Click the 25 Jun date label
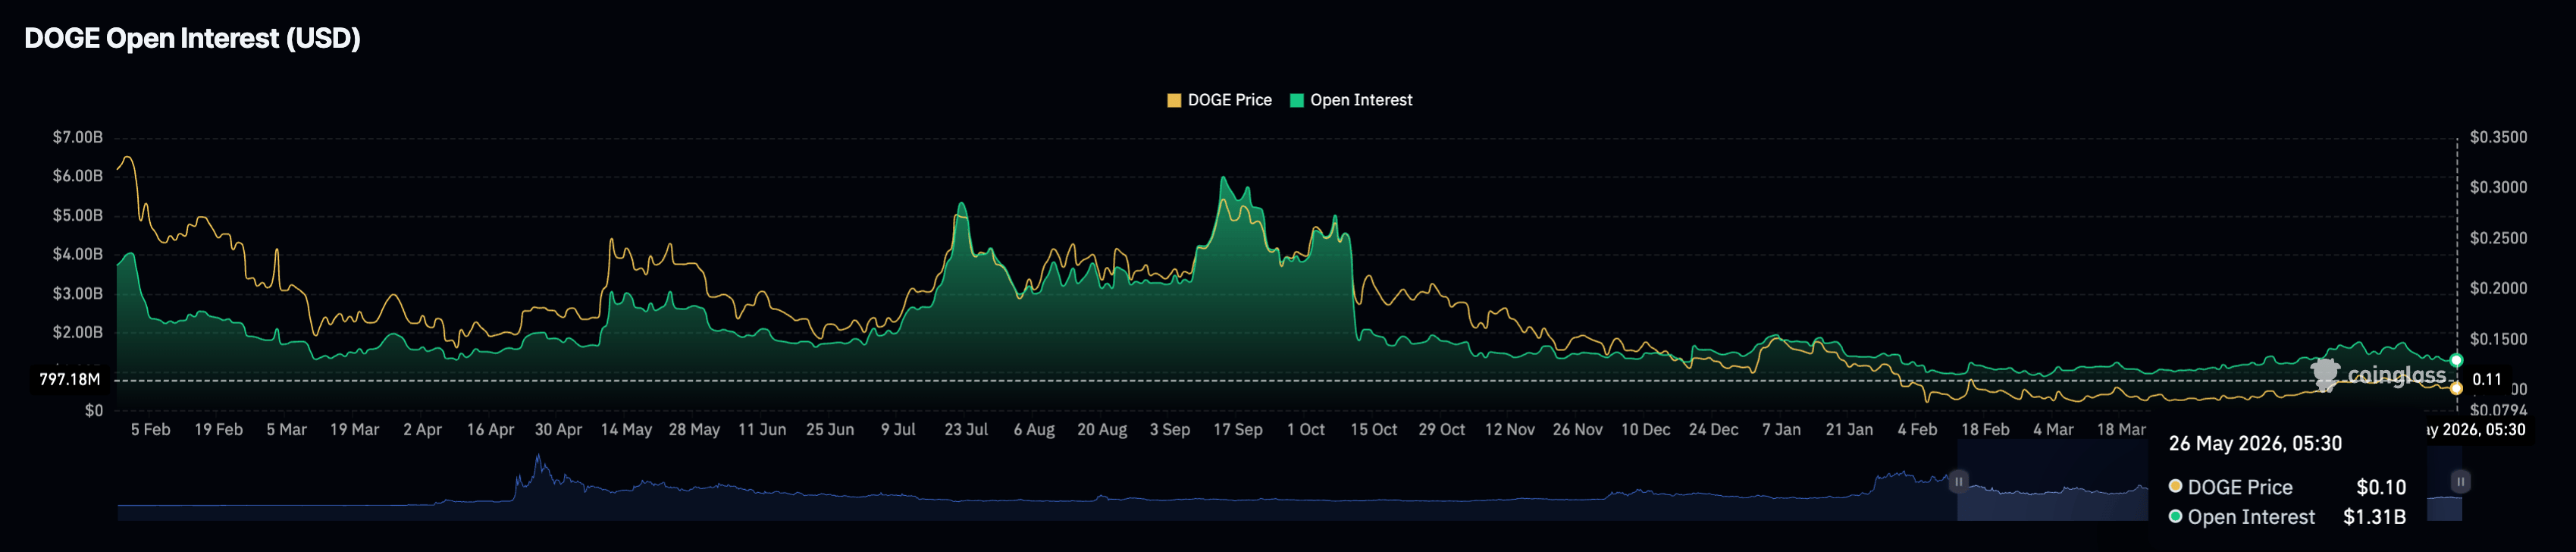2576x552 pixels. tap(831, 429)
